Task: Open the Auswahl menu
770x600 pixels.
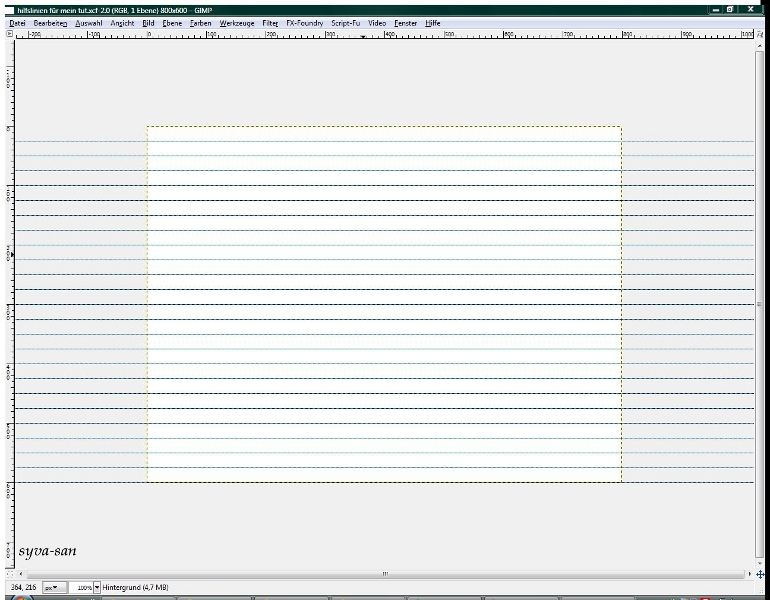Action: (88, 23)
